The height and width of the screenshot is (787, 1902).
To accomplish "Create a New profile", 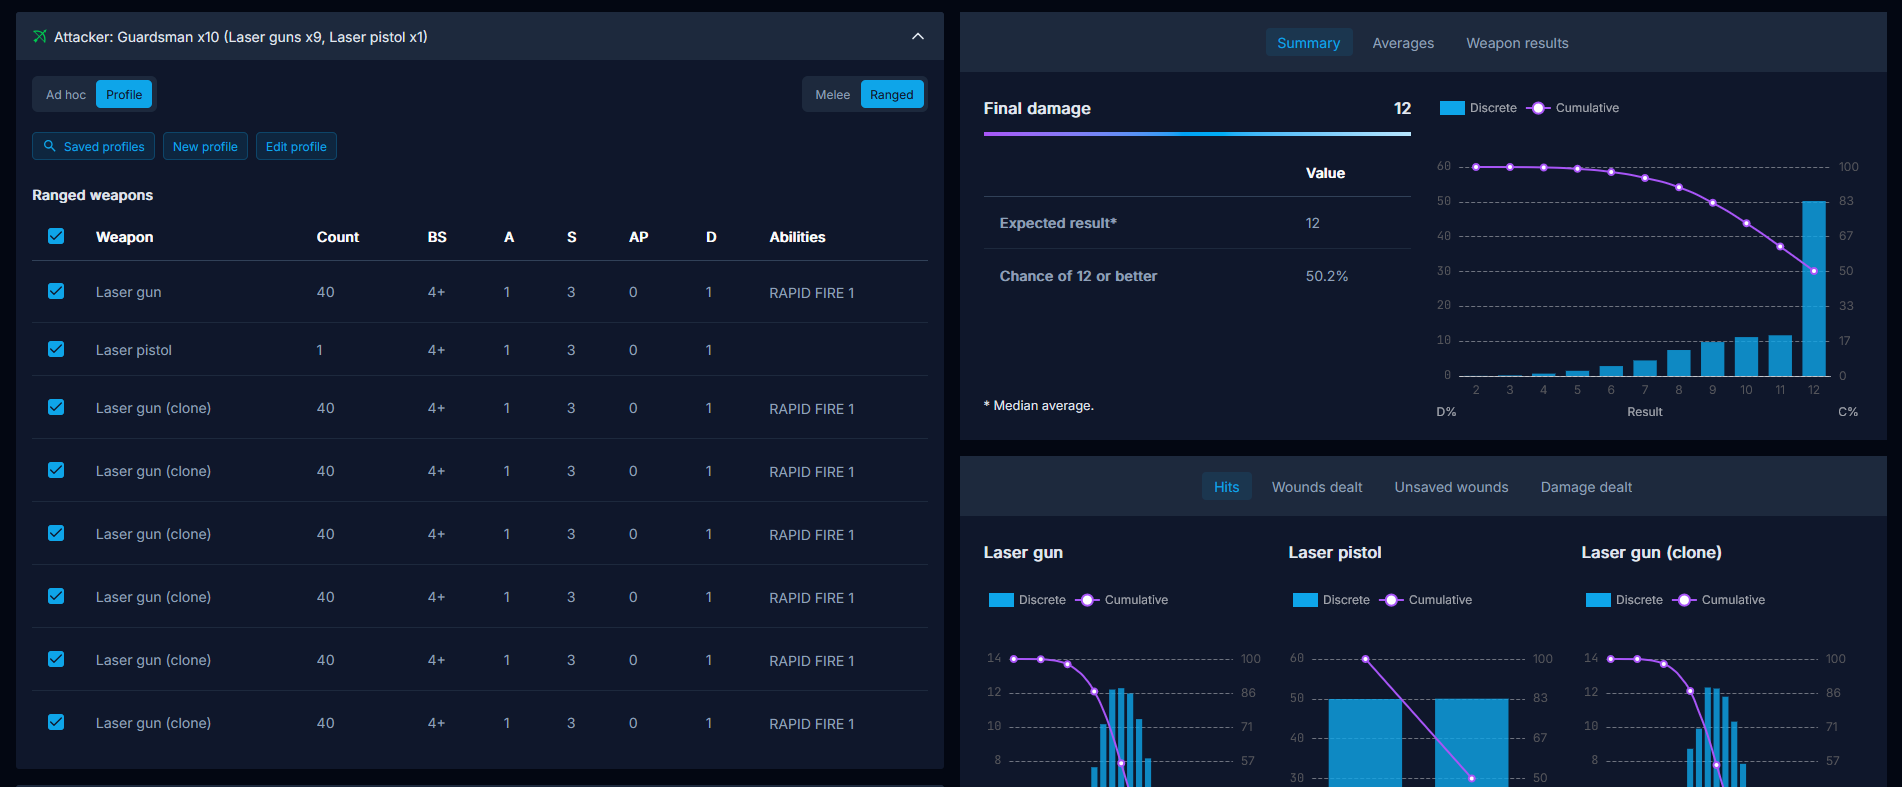I will pos(205,146).
